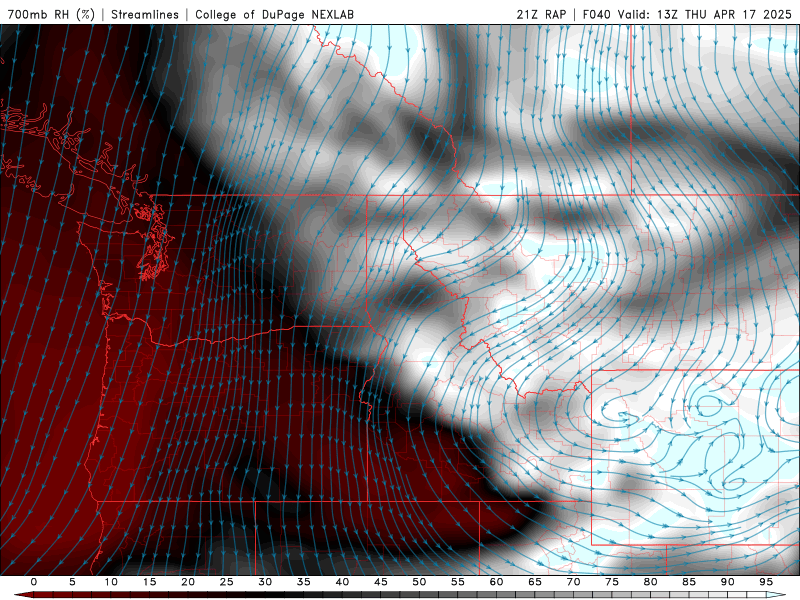Click the "Valid: 13Z THU APR 17 2025" text
The height and width of the screenshot is (600, 800).
705,14
